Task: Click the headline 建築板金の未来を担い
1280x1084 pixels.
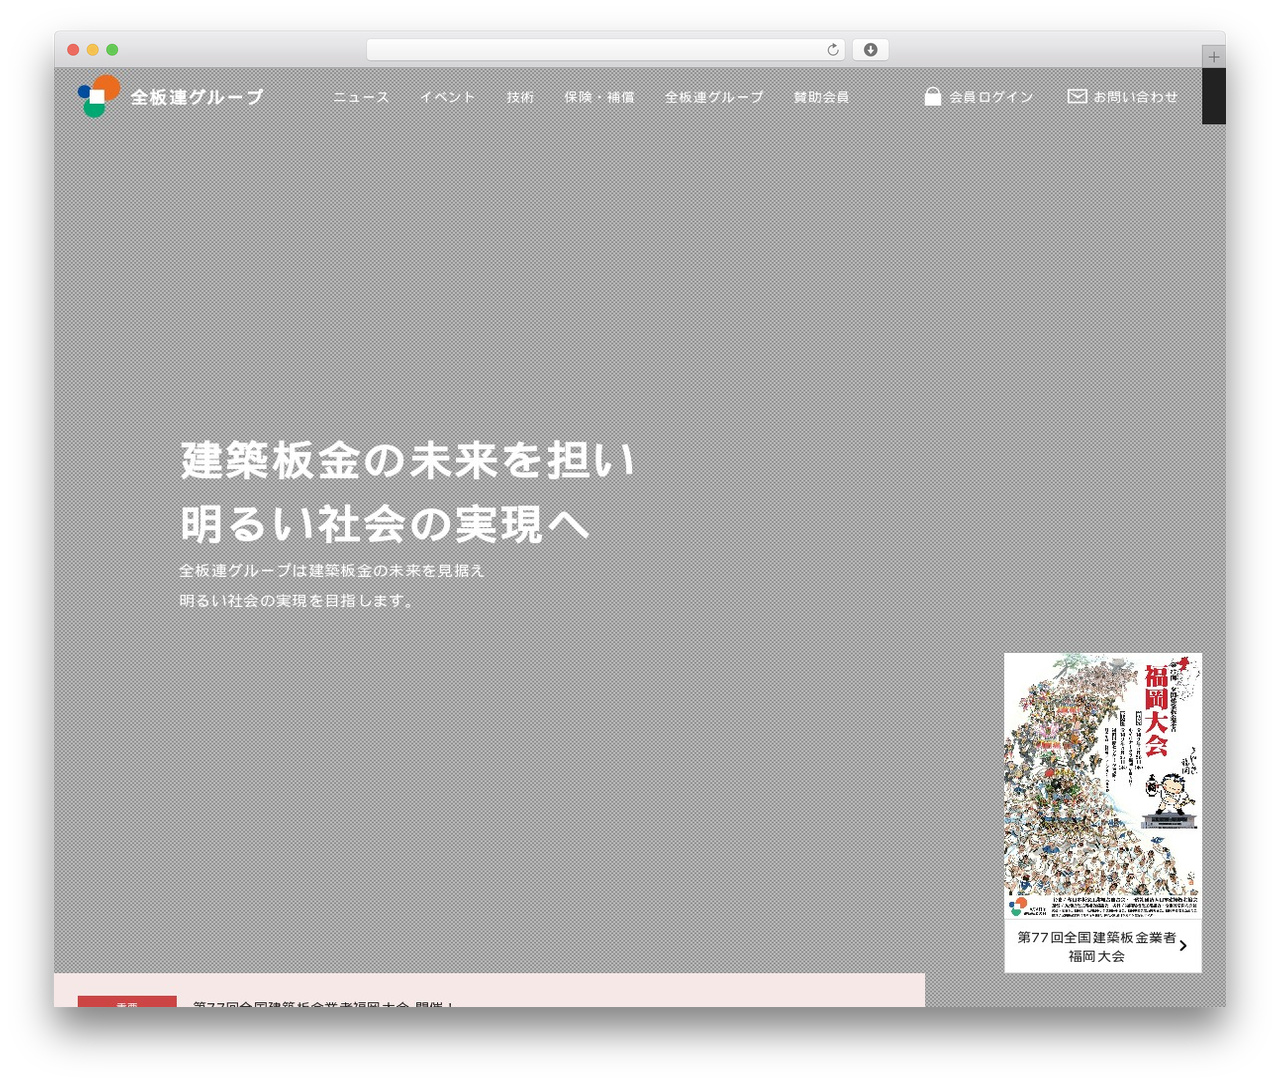Action: pos(408,460)
